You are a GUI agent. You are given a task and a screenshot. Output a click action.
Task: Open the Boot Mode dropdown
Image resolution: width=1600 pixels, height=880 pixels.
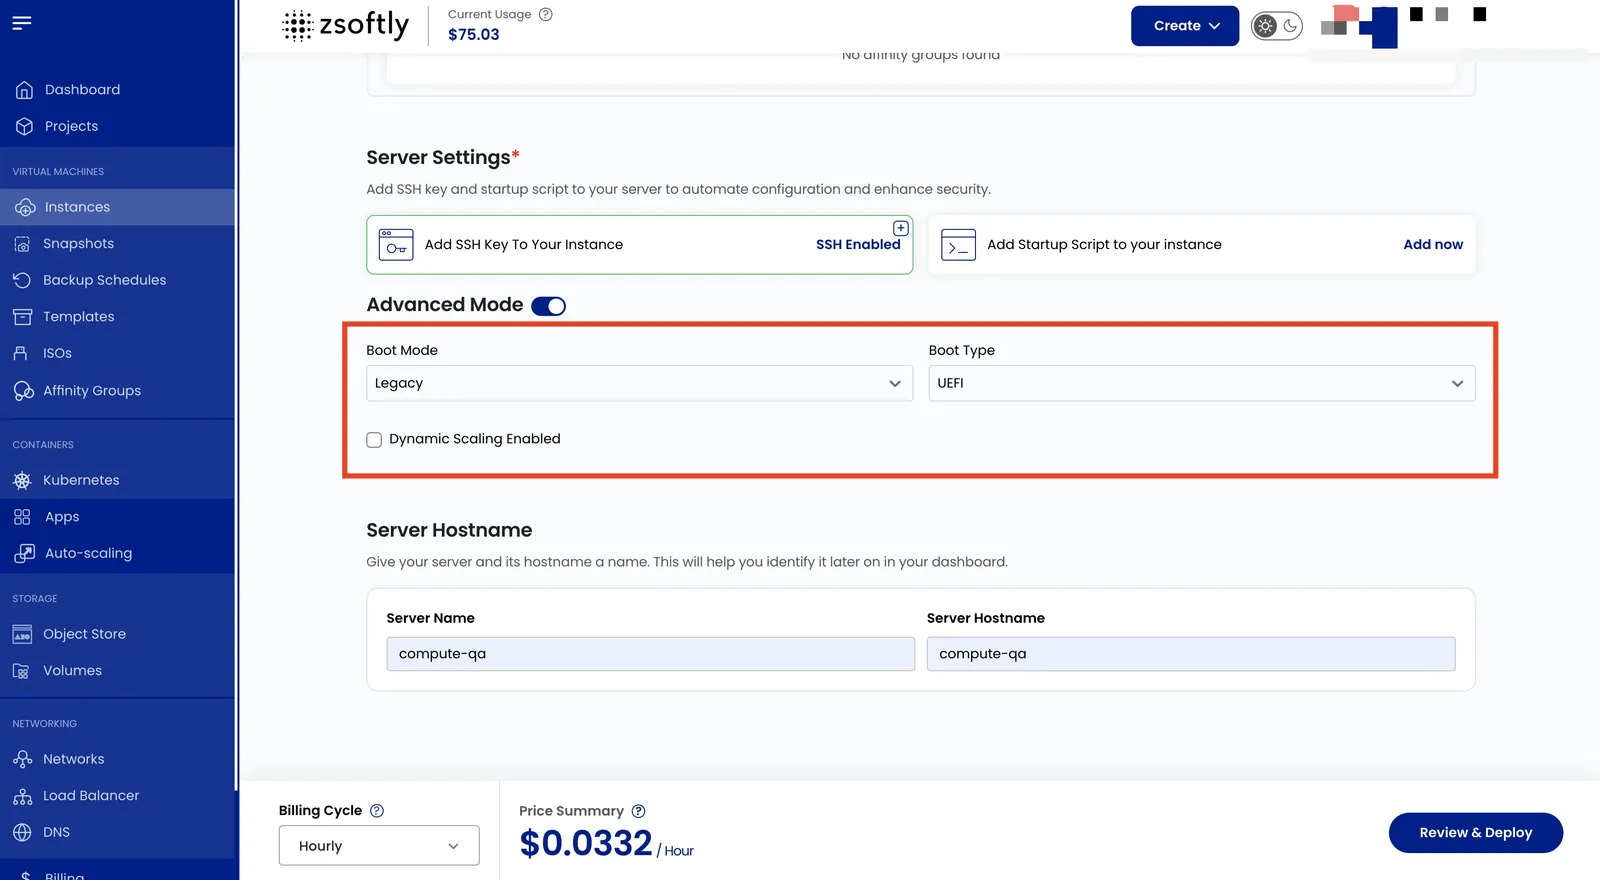[639, 383]
